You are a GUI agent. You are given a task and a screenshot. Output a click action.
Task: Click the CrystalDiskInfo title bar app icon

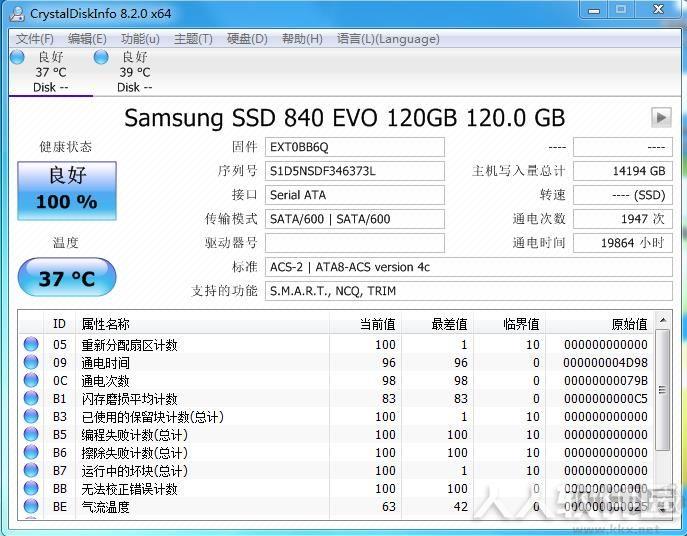(x=18, y=13)
